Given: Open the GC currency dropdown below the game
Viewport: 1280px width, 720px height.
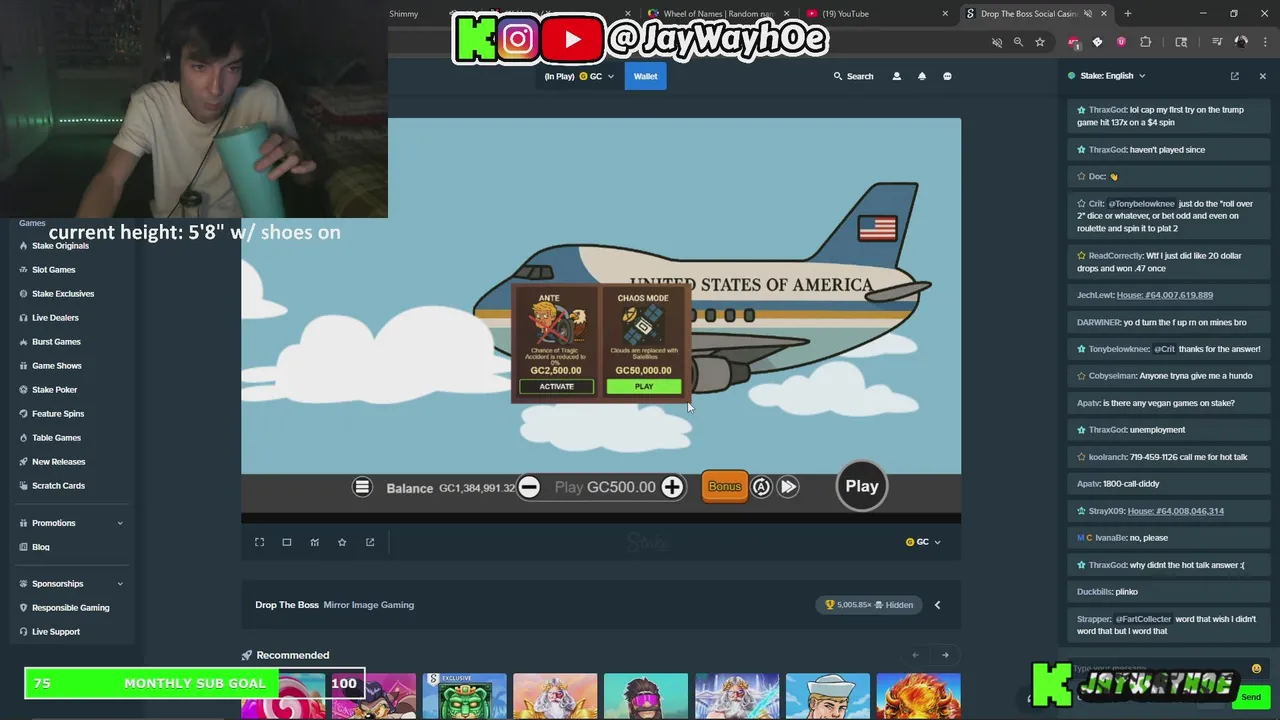Looking at the screenshot, I should pyautogui.click(x=923, y=542).
